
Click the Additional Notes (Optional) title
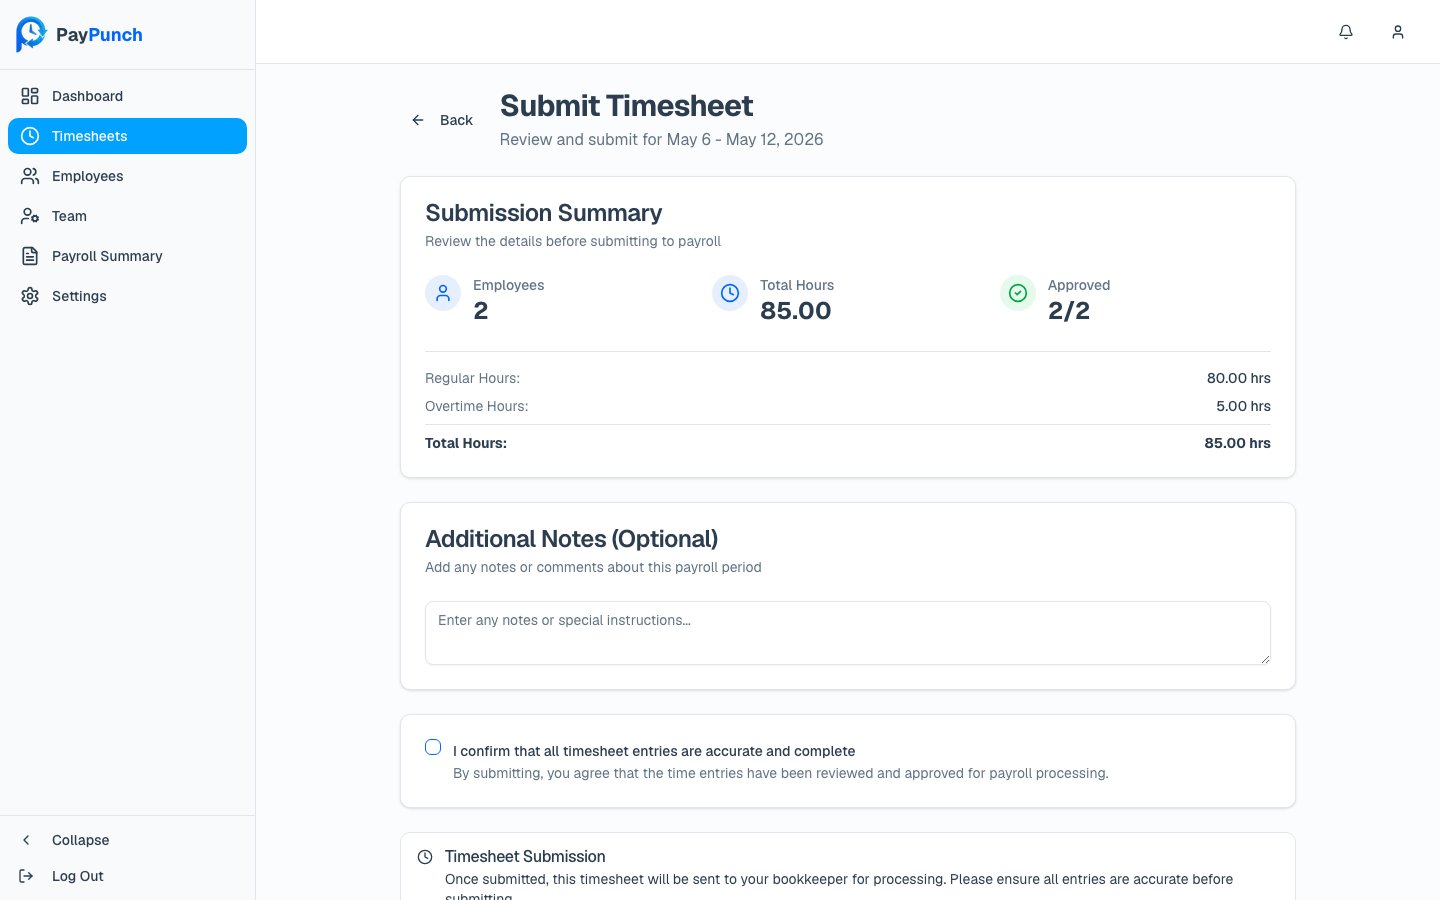[x=572, y=539]
